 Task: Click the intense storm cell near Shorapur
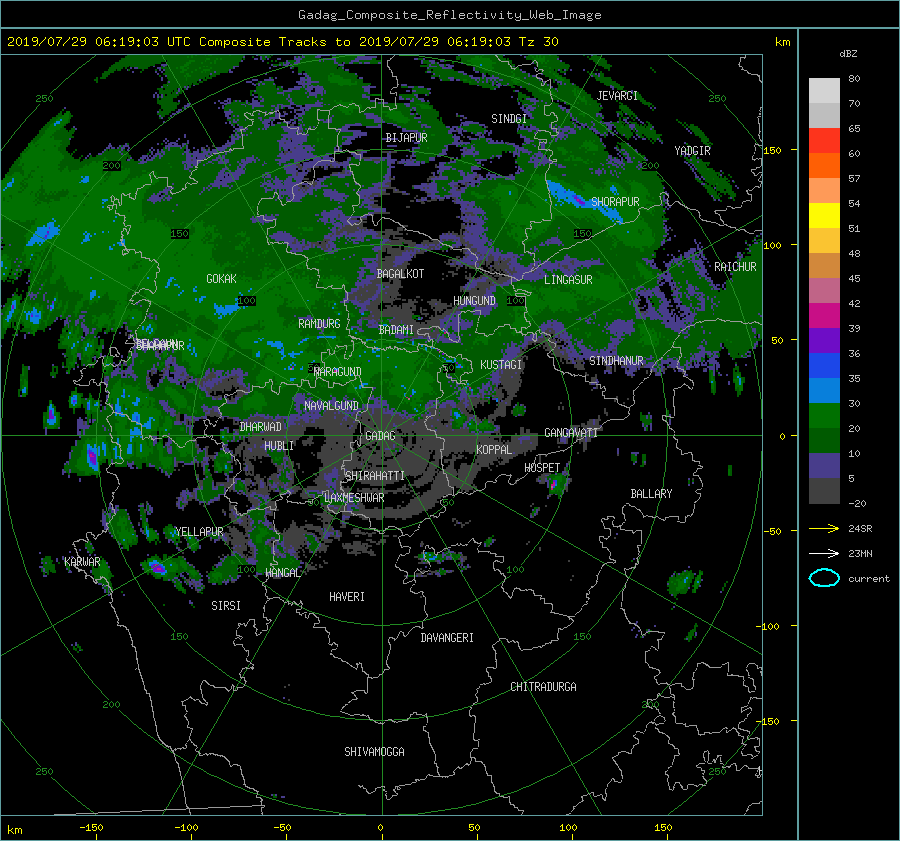pos(584,202)
